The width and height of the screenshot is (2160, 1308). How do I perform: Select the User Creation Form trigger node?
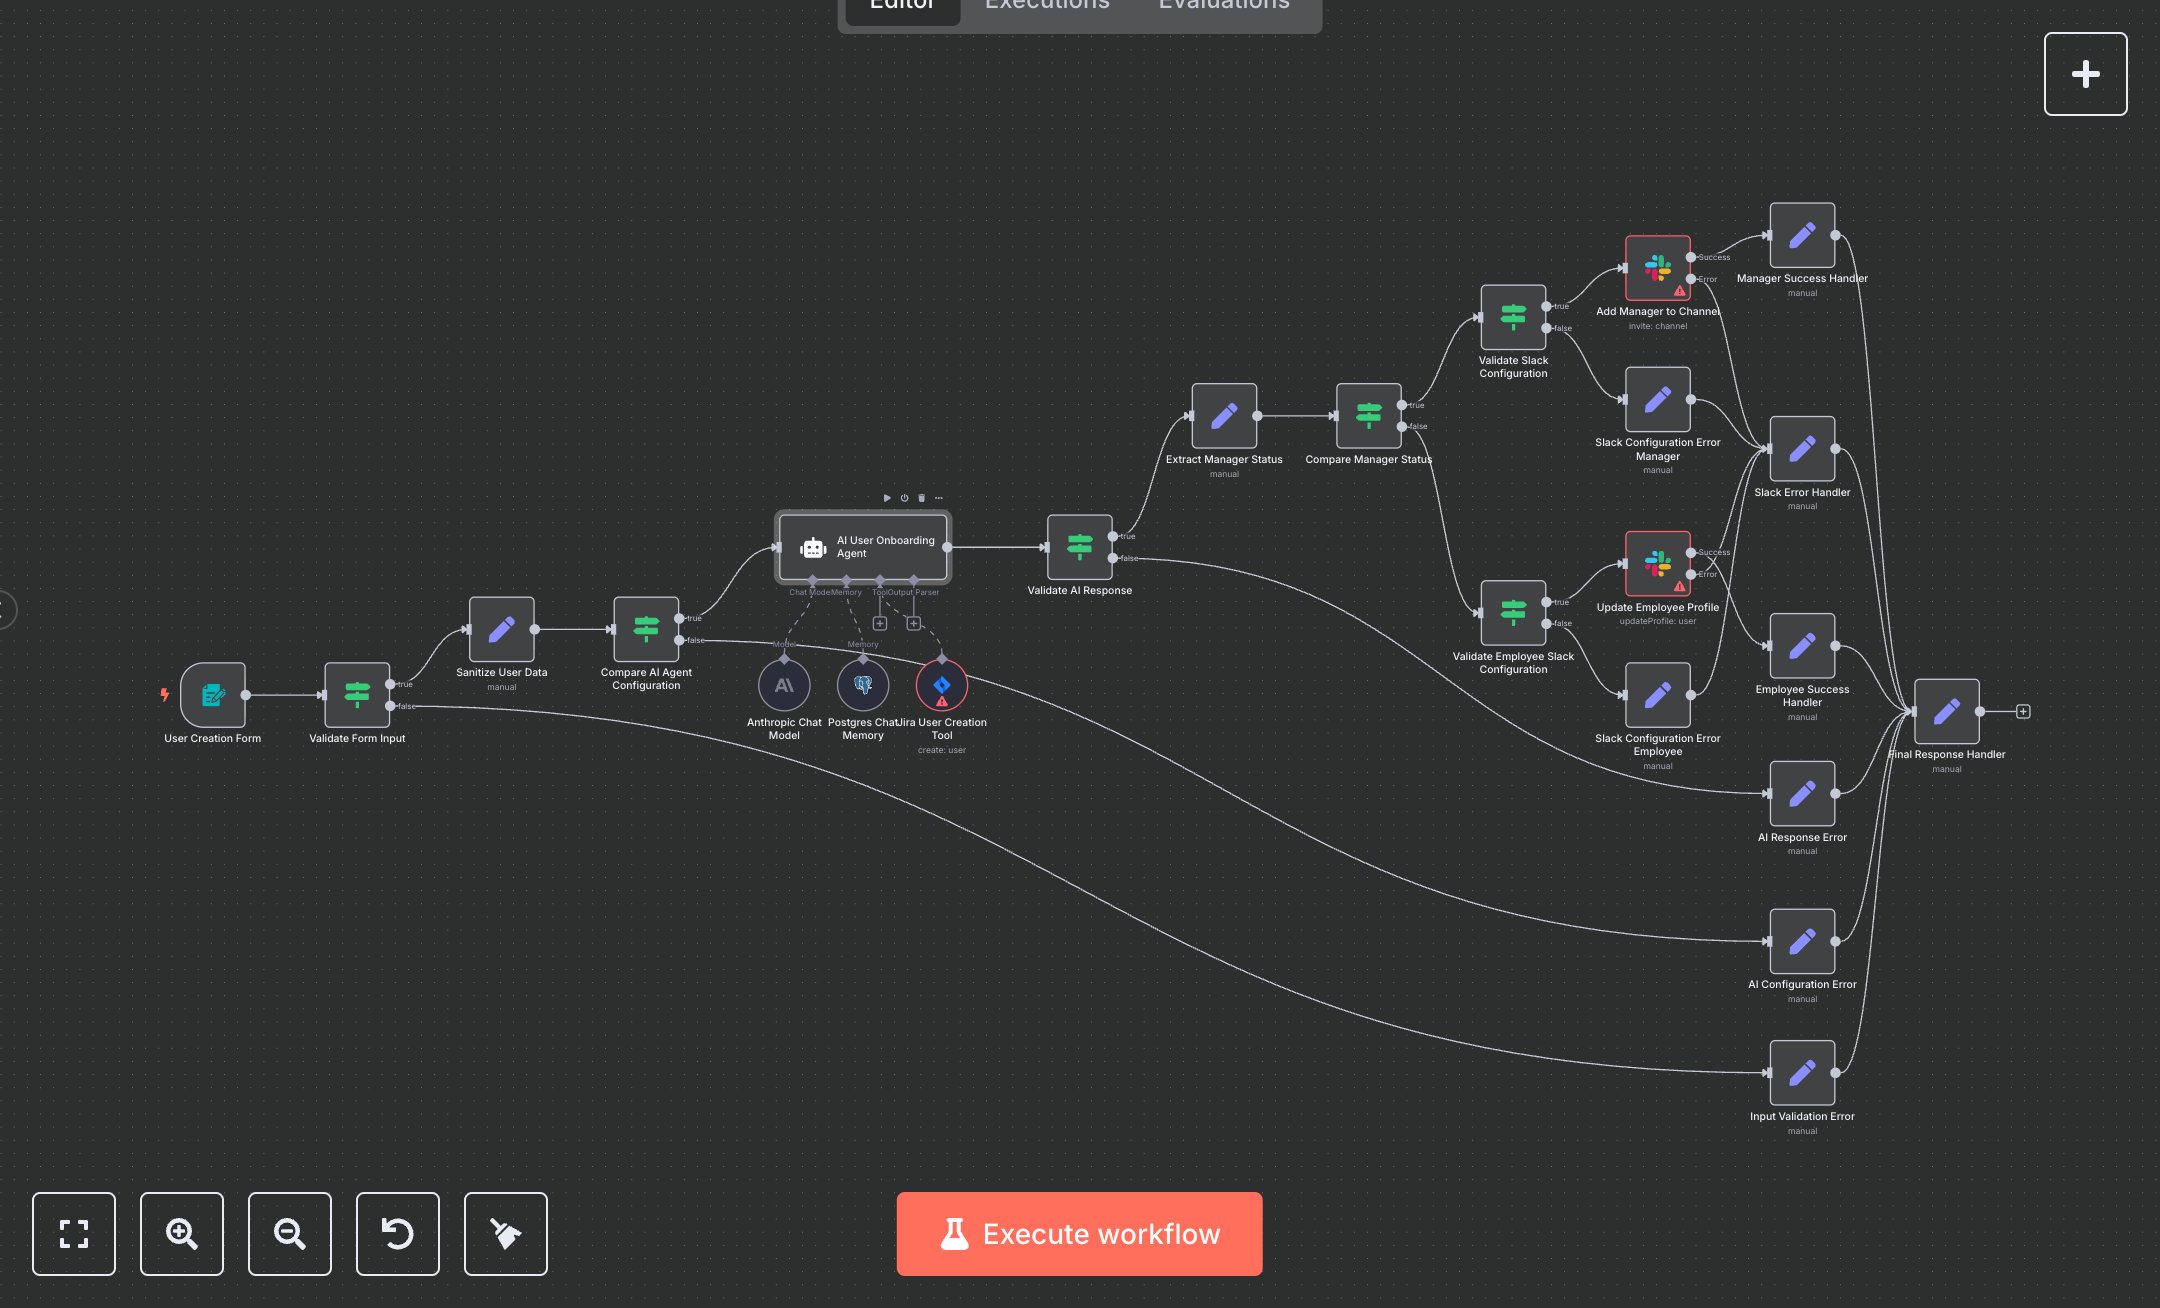click(x=213, y=695)
